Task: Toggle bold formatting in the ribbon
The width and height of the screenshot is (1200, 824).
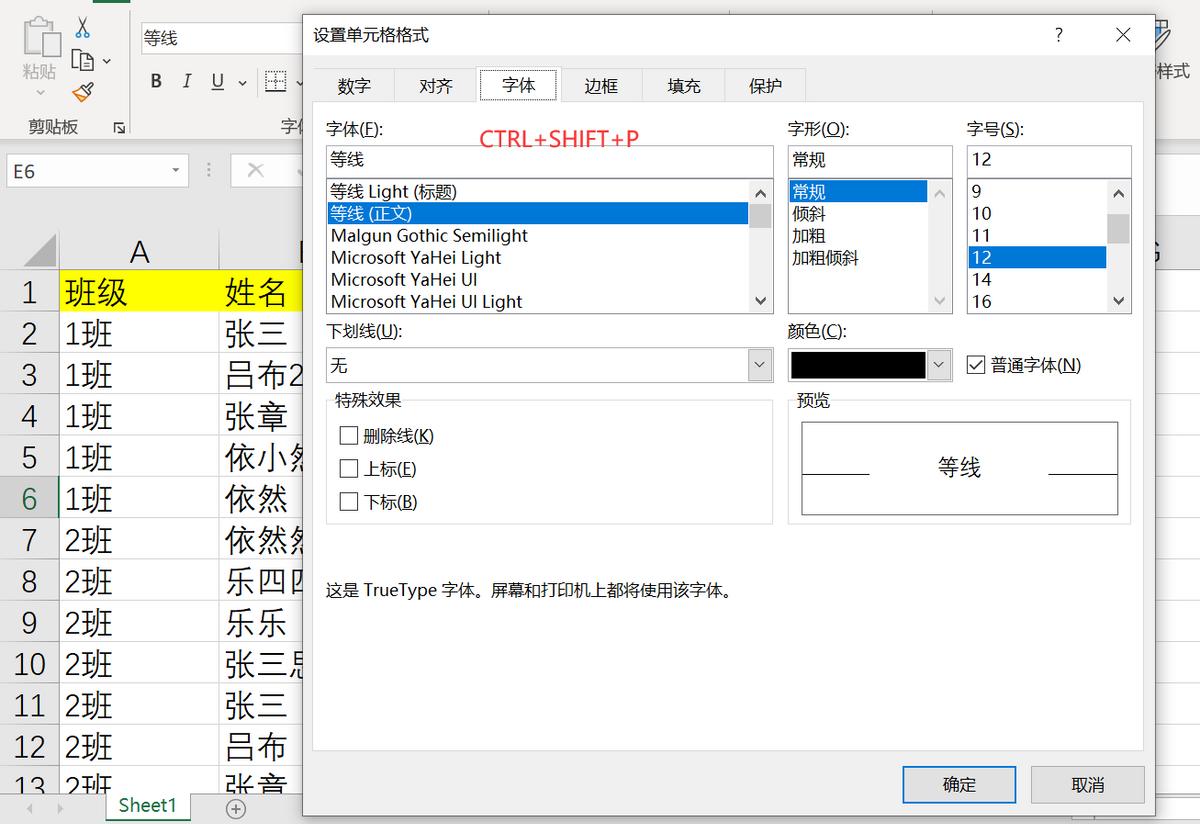Action: coord(155,80)
